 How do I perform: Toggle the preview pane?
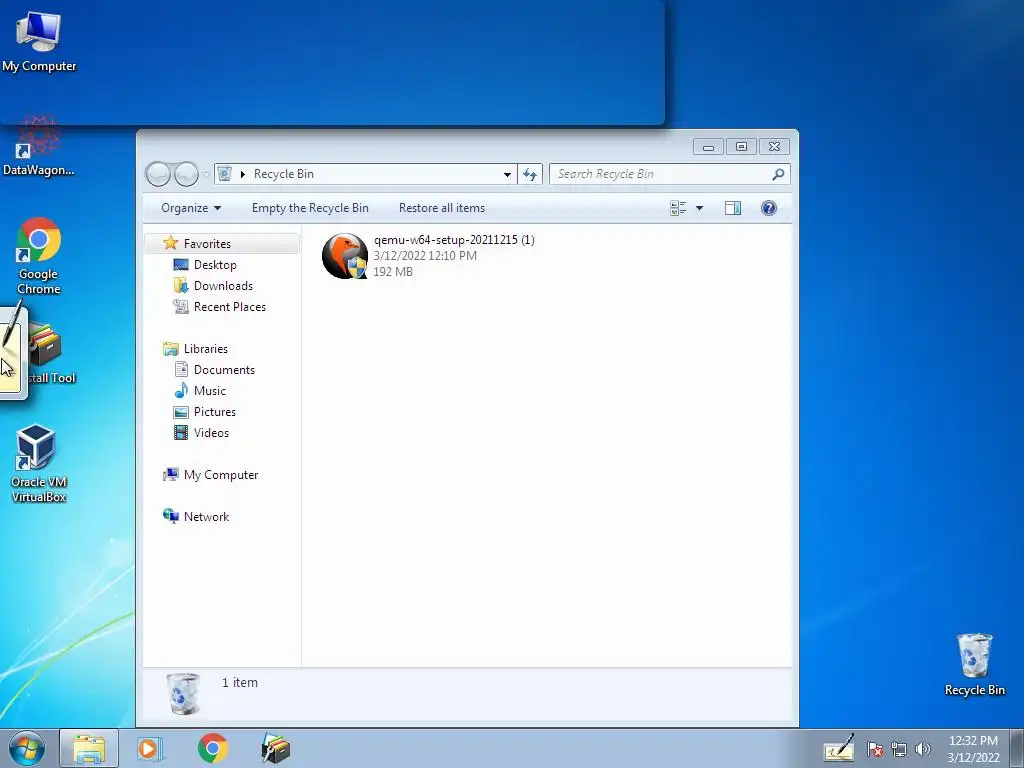point(733,208)
